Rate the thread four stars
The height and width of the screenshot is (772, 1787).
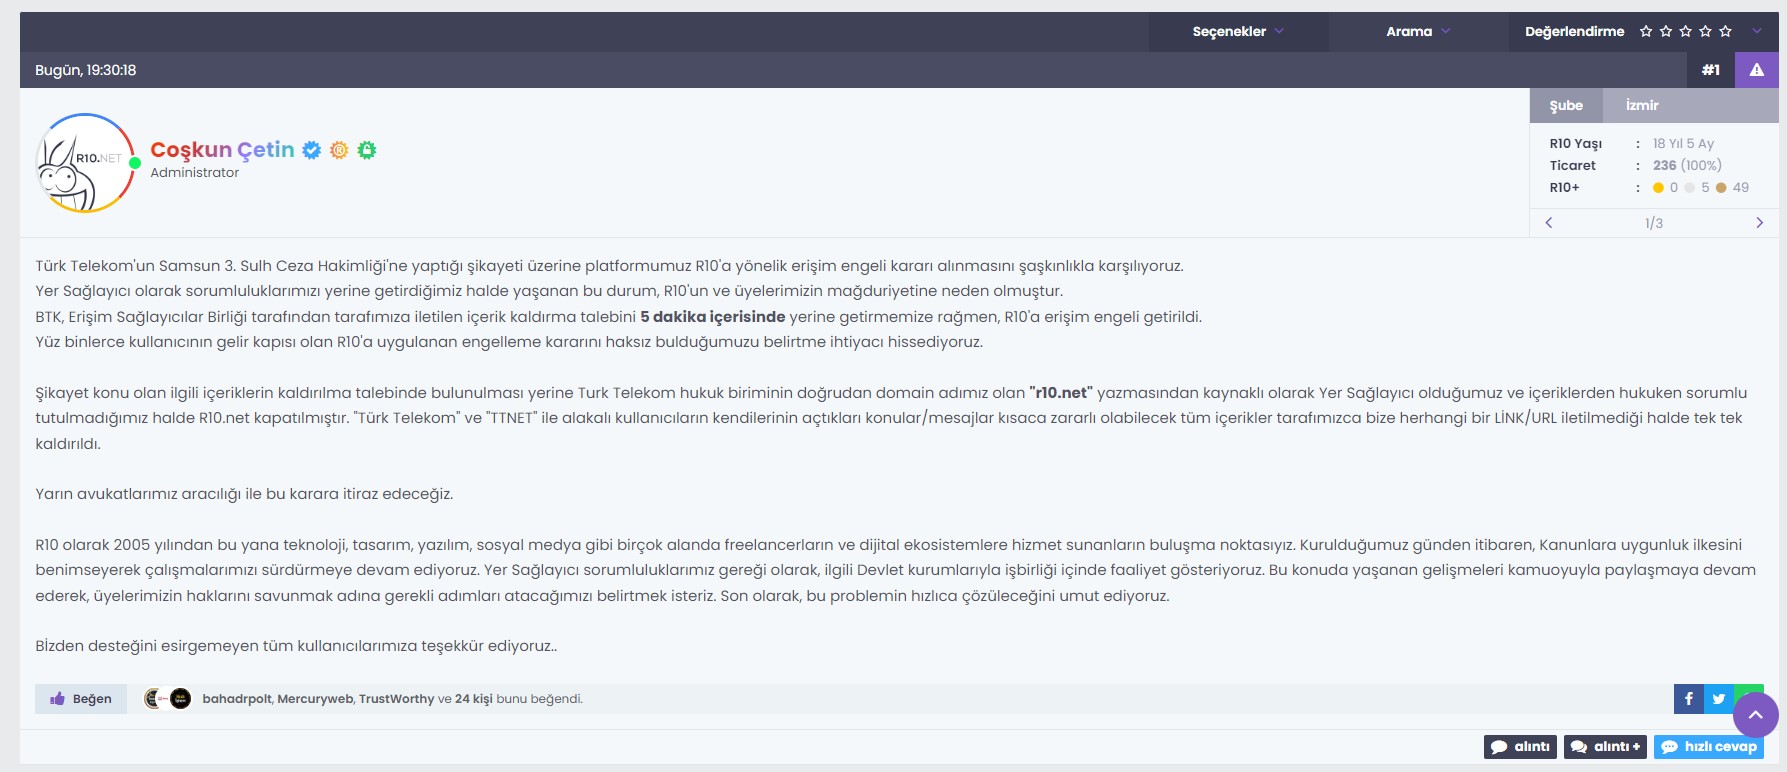(1705, 32)
